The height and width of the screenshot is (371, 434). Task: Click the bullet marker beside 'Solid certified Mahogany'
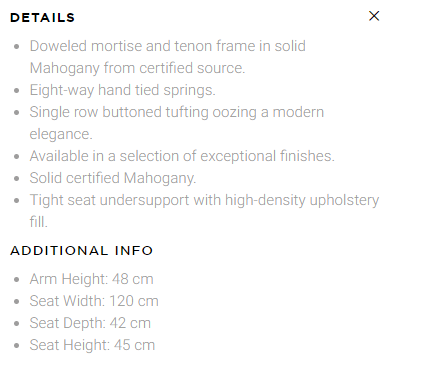click(17, 178)
